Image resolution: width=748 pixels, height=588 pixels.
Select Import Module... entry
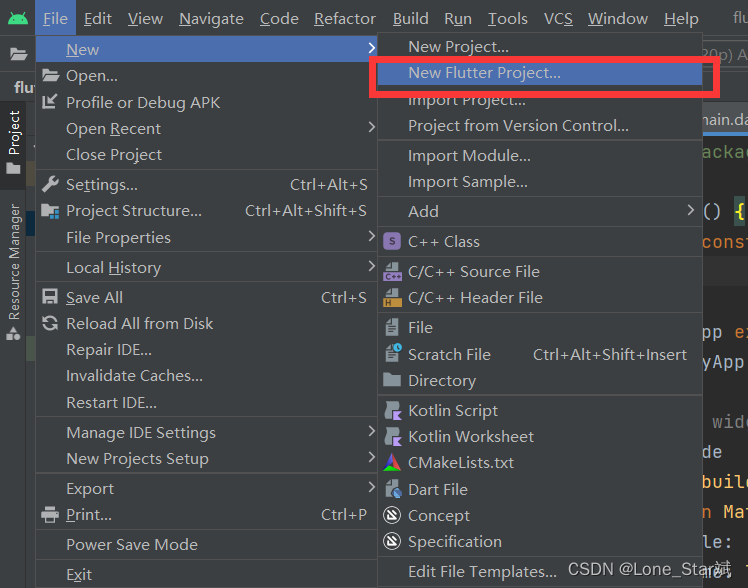(x=540, y=155)
